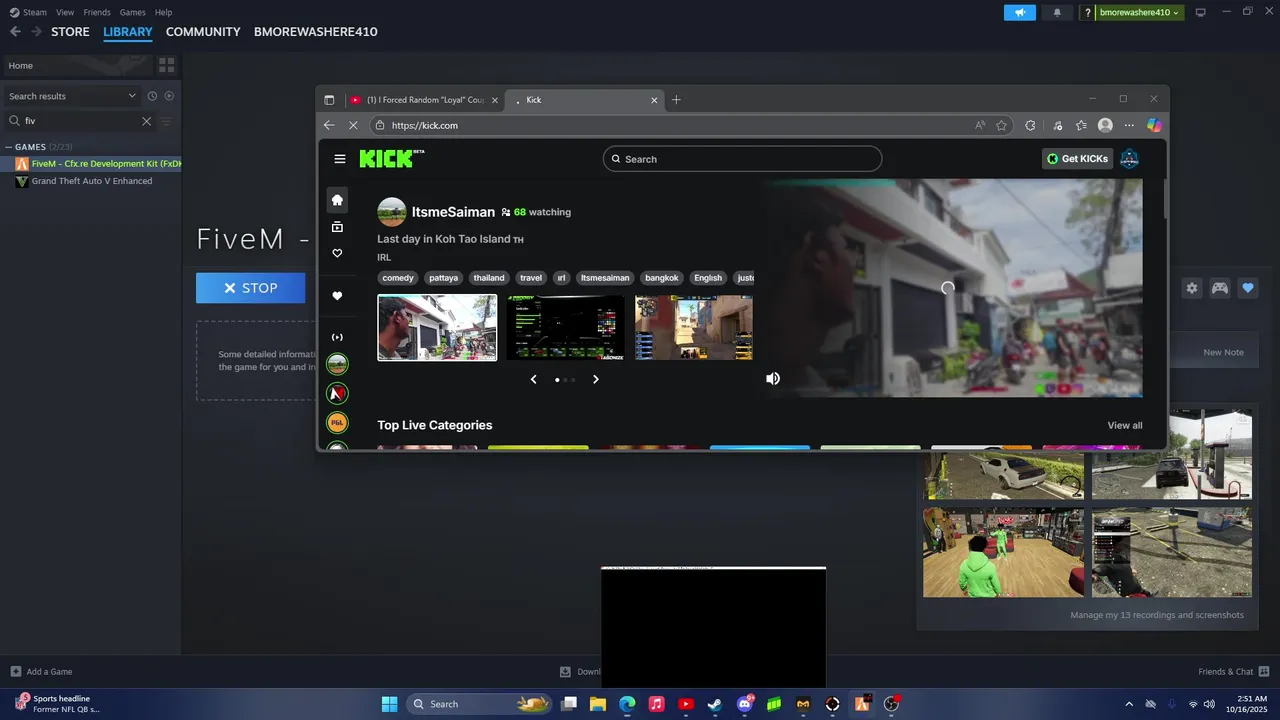This screenshot has height=720, width=1280.
Task: Click the Edge Copilot icon
Action: point(1154,125)
